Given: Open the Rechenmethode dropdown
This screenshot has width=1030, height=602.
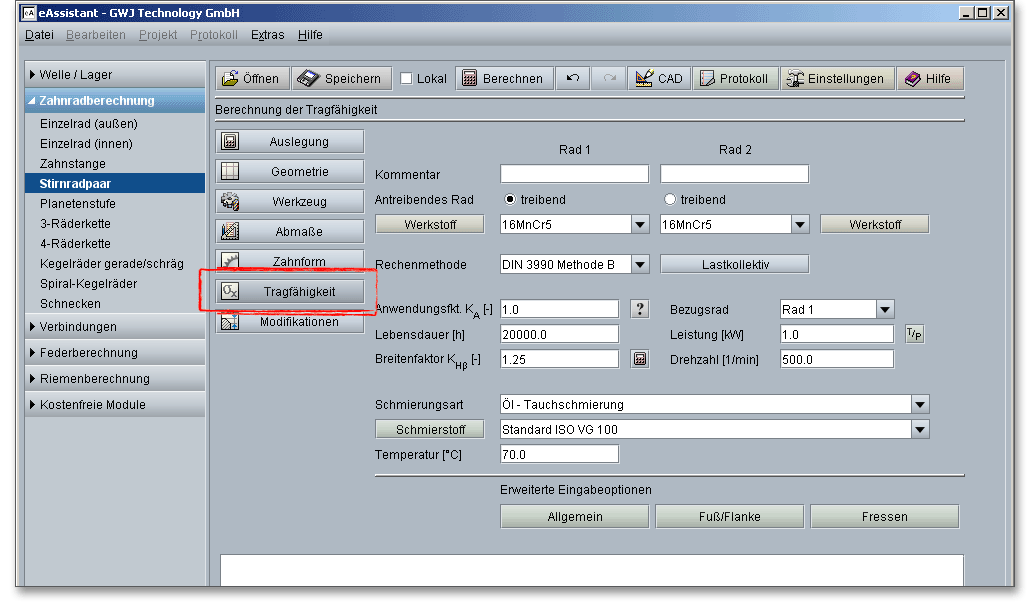Looking at the screenshot, I should [x=640, y=265].
